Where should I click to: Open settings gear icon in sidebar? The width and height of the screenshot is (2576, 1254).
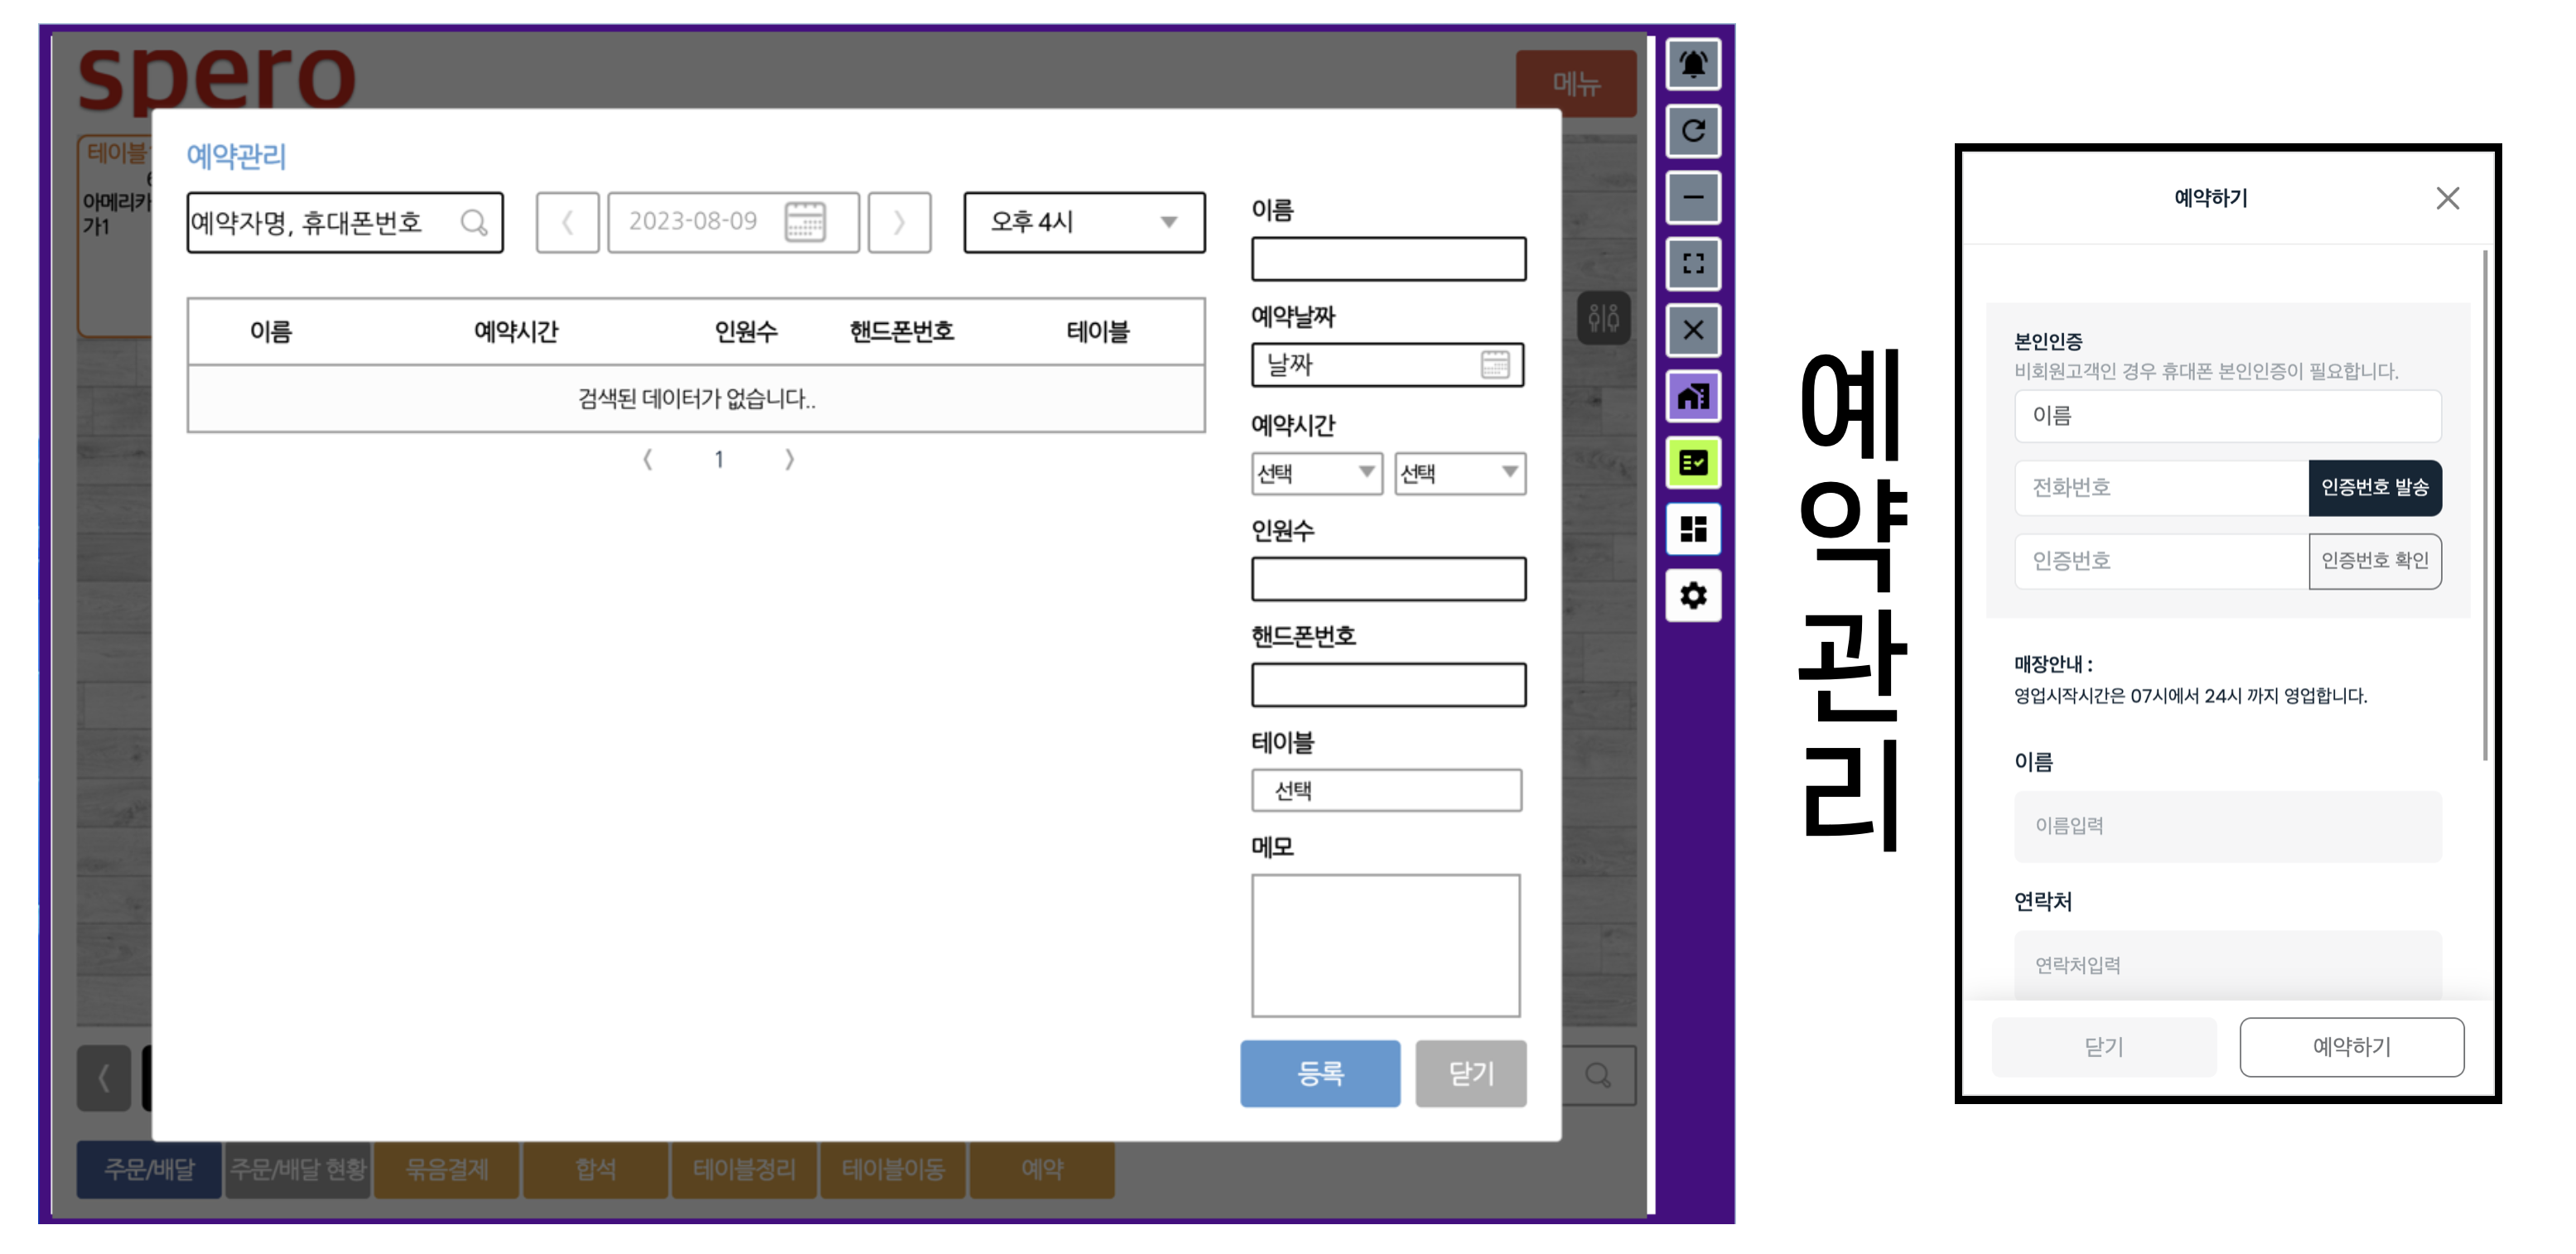click(1692, 596)
